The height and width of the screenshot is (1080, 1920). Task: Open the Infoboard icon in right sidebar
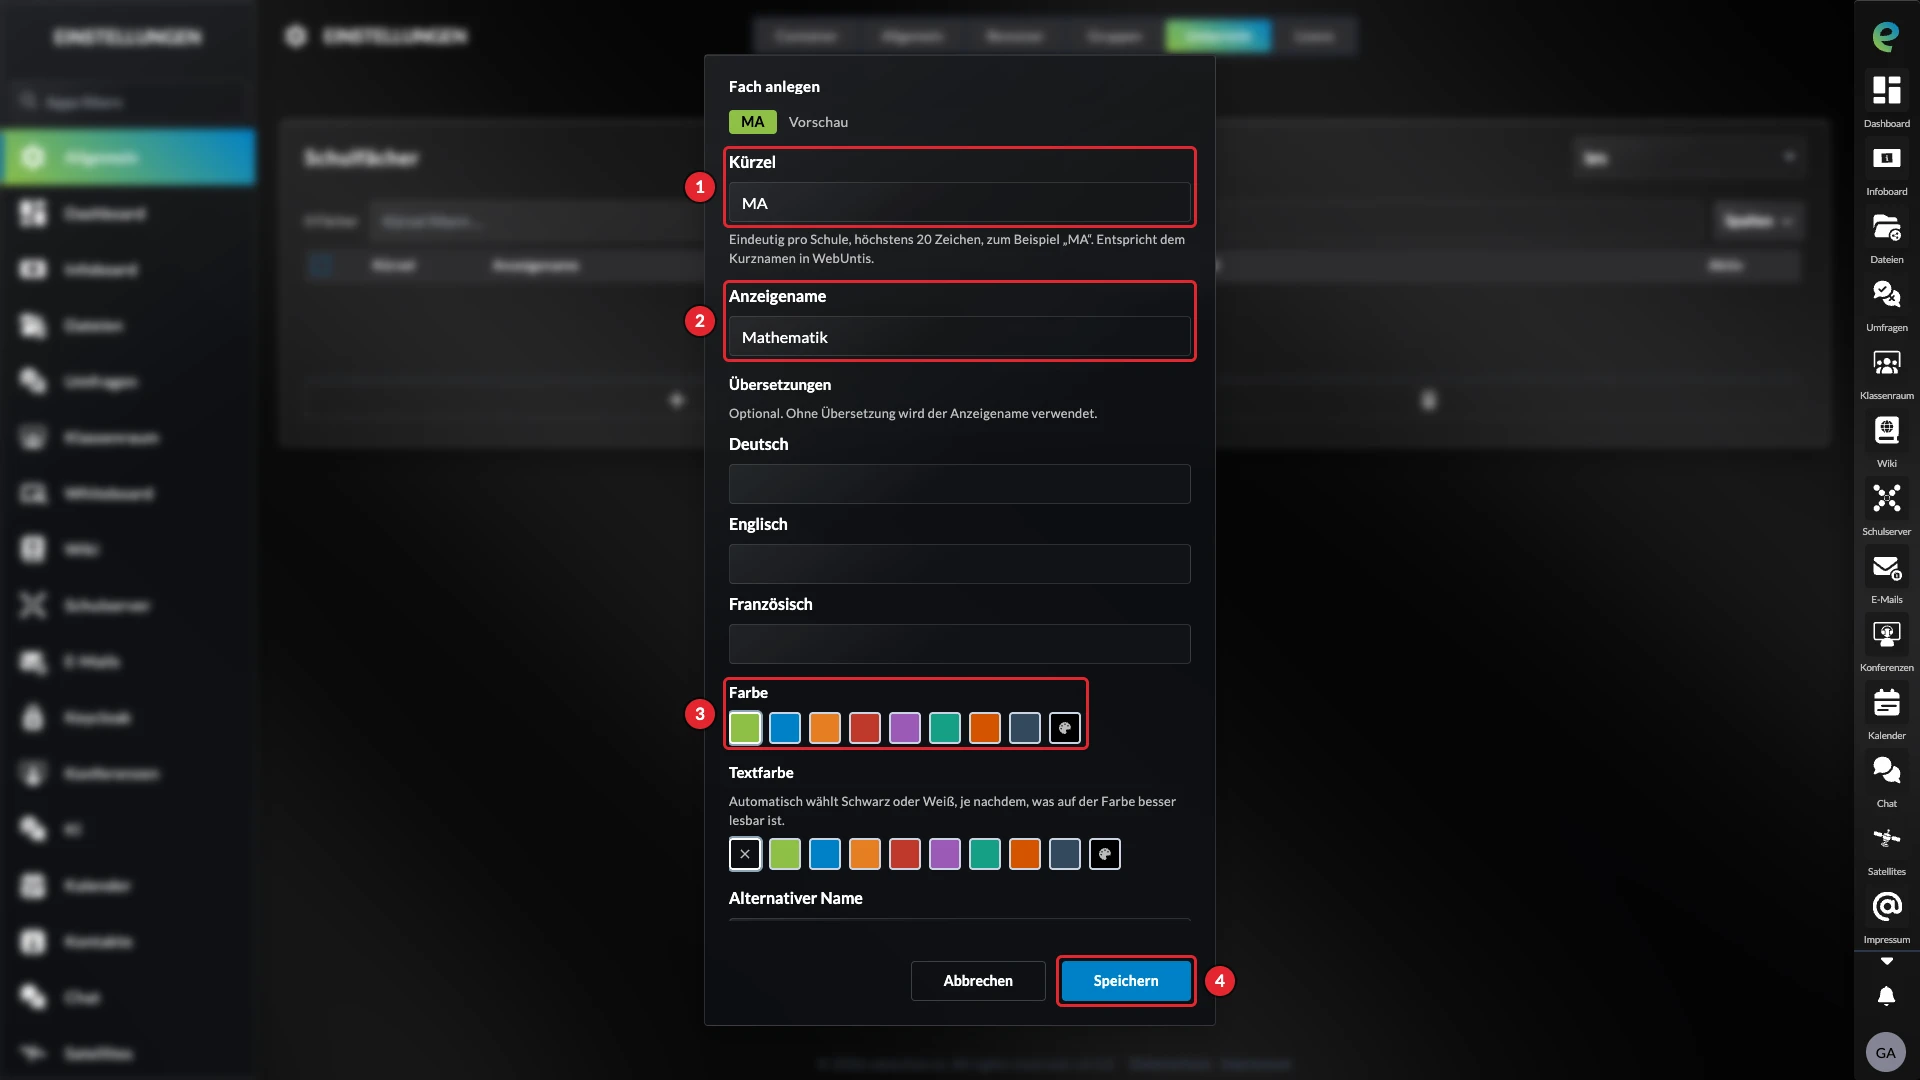click(1886, 159)
